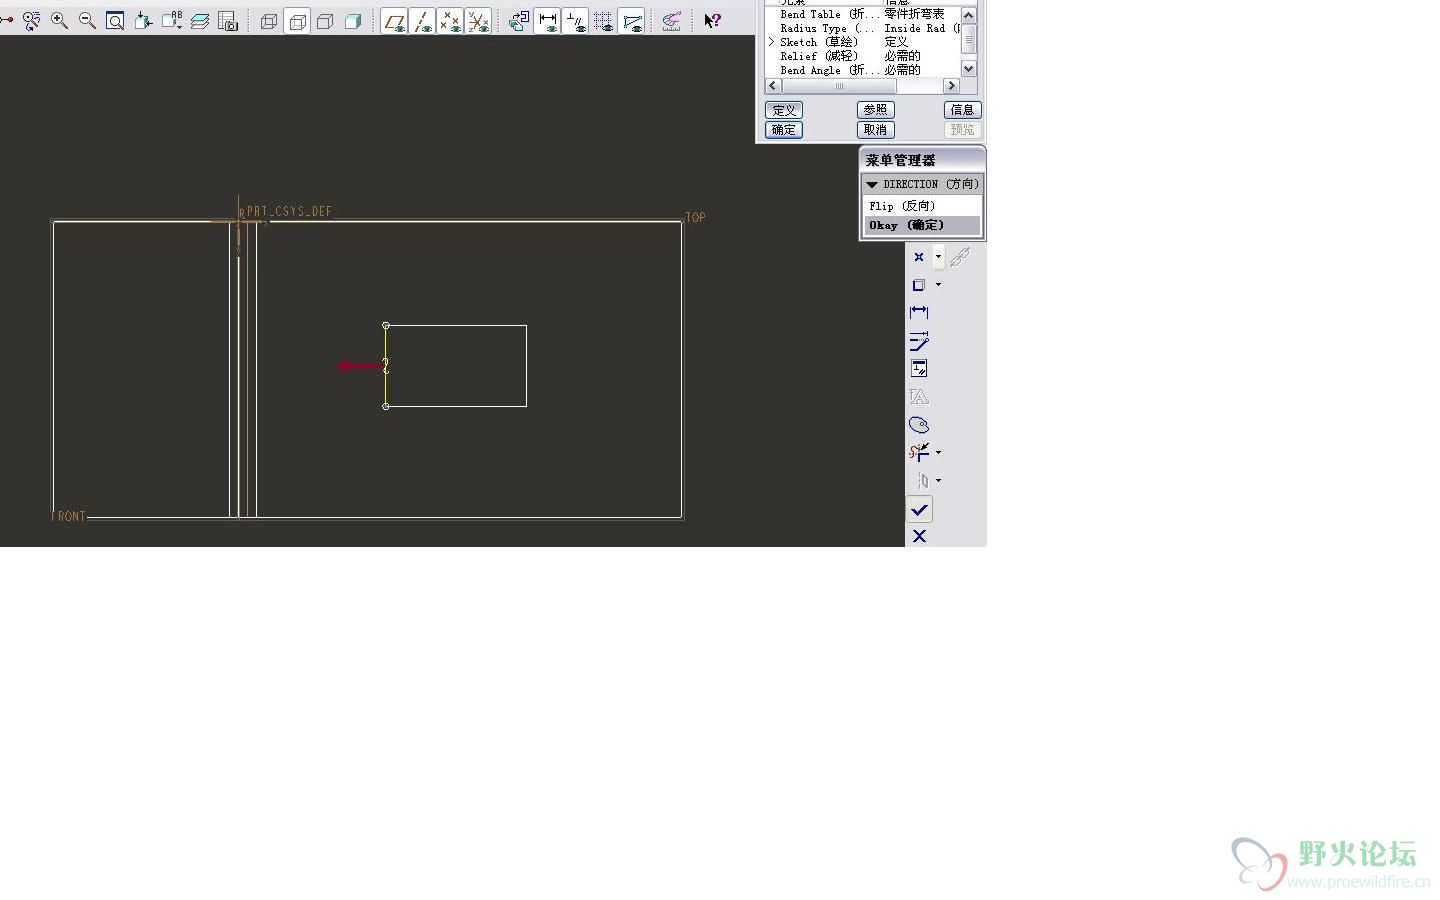Accept the sketch with the checkmark
The height and width of the screenshot is (900, 1440).
pos(919,510)
